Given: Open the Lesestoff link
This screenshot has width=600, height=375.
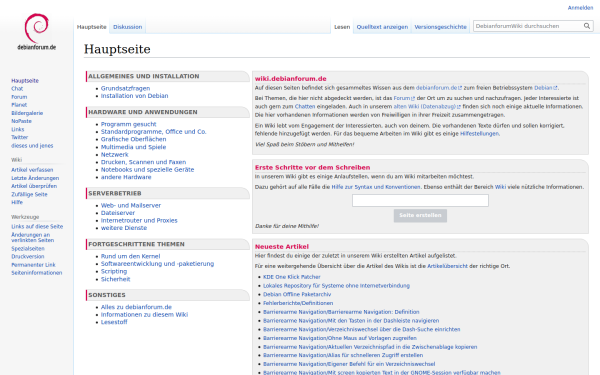Looking at the screenshot, I should pos(114,322).
